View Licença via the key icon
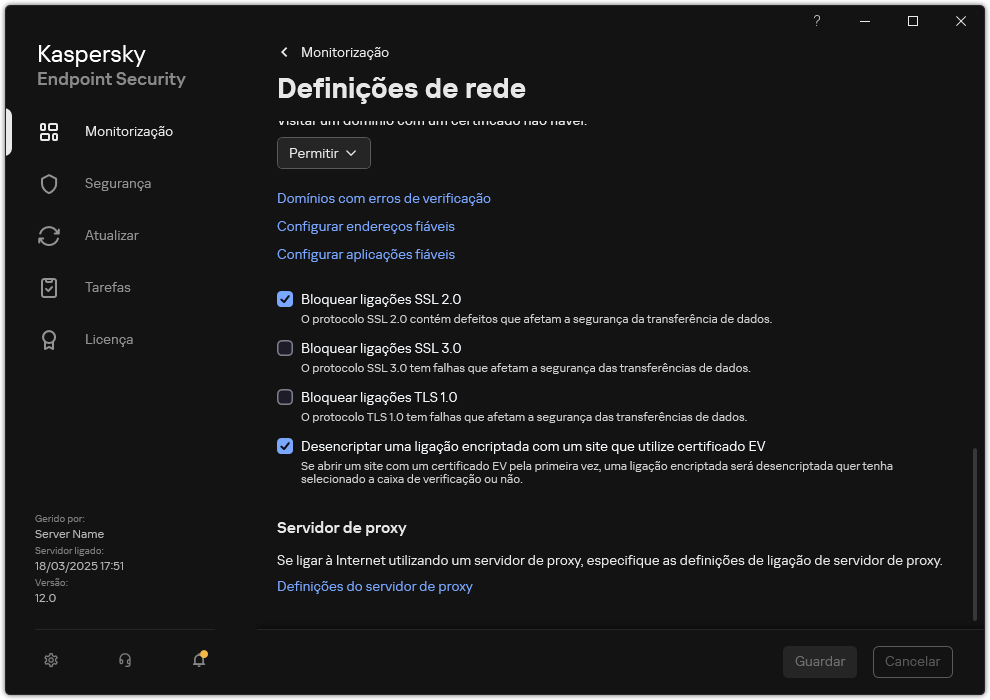The image size is (990, 700). (49, 339)
